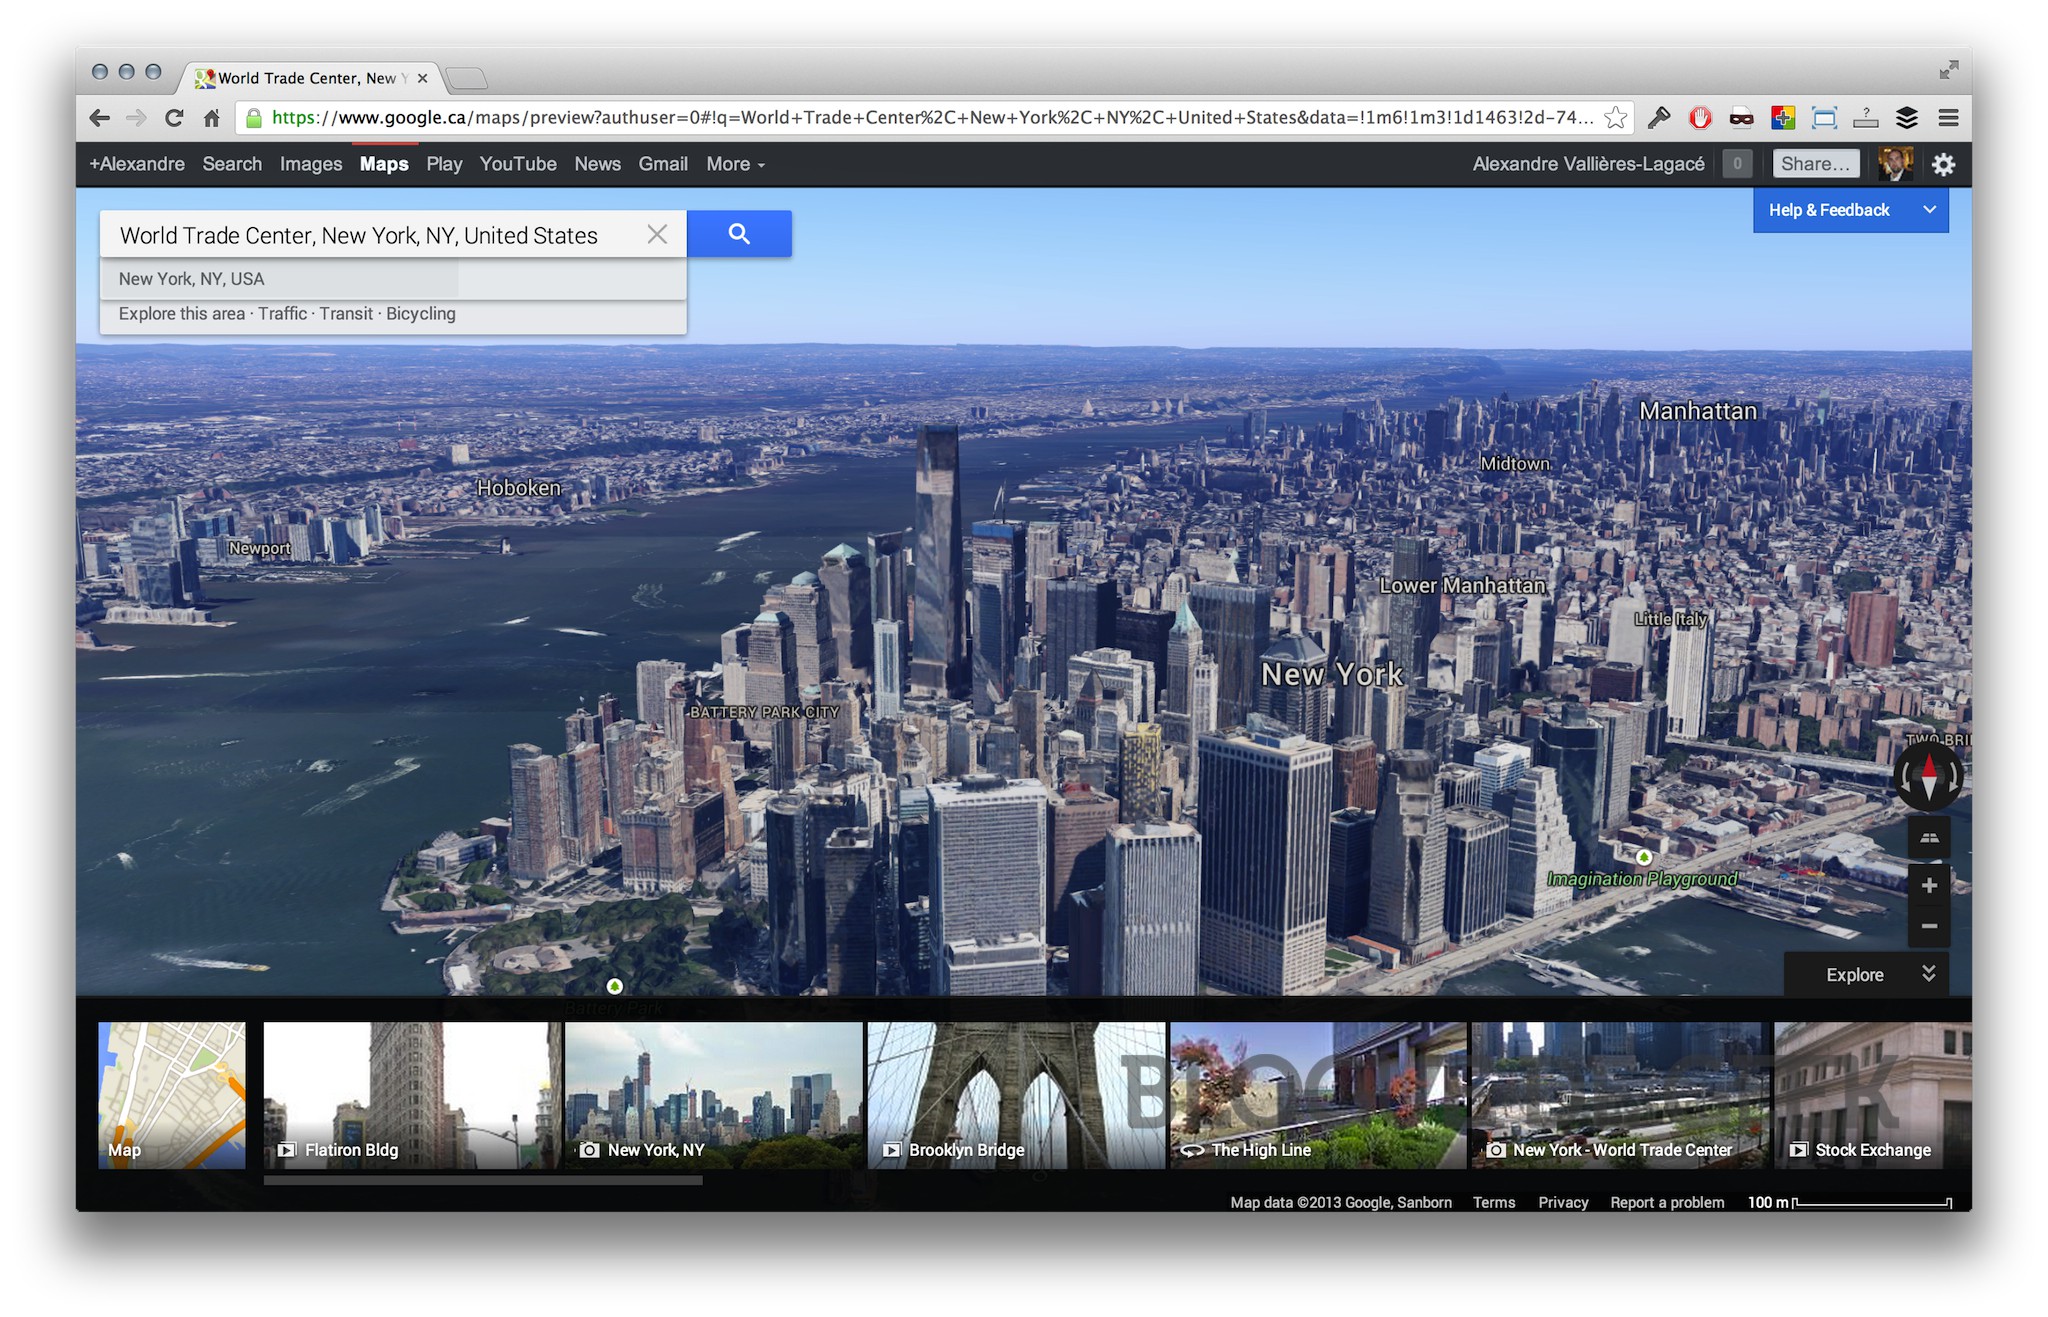Show Transit layer link

346,314
